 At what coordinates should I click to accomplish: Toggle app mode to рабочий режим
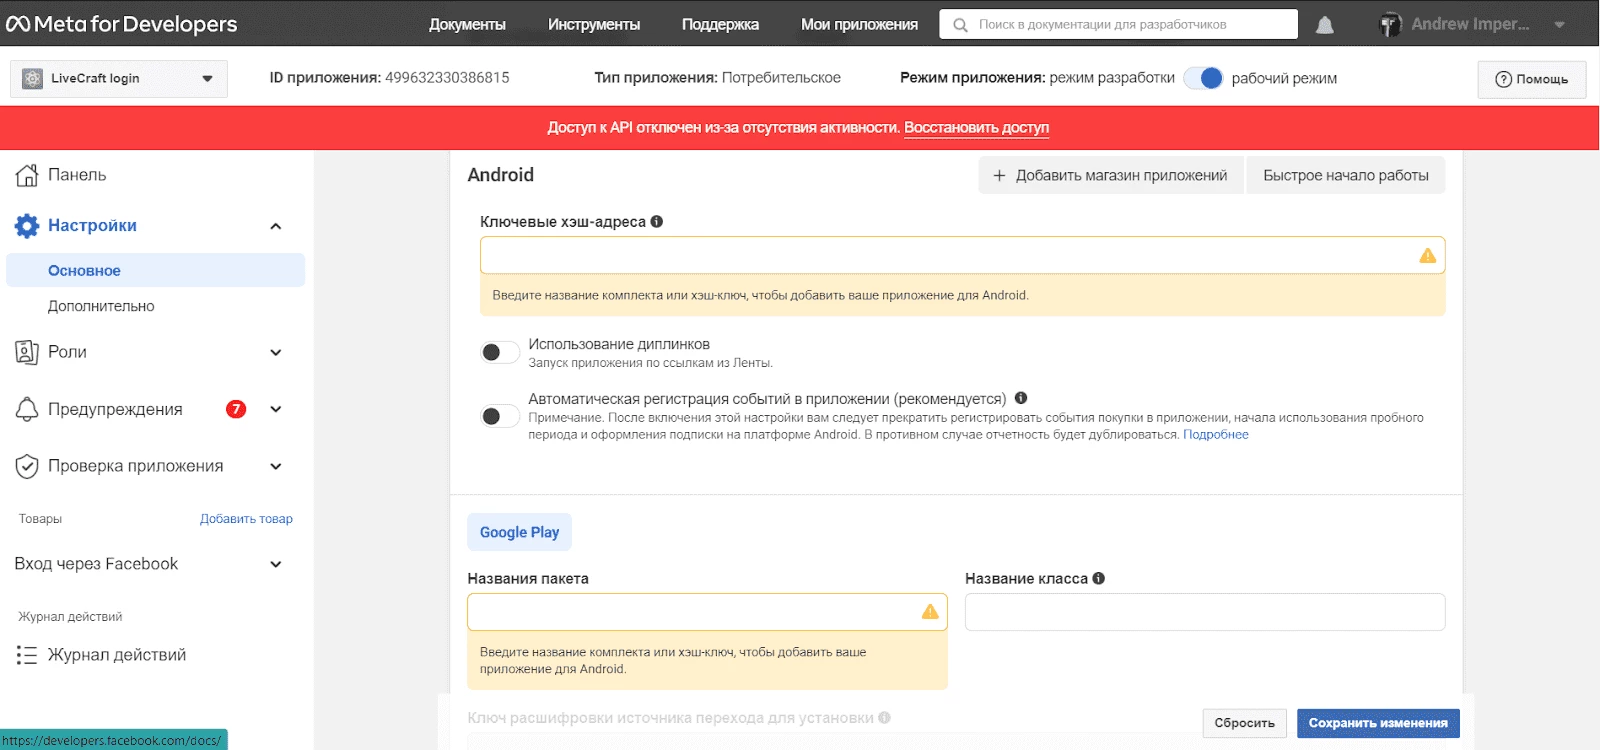[x=1203, y=78]
